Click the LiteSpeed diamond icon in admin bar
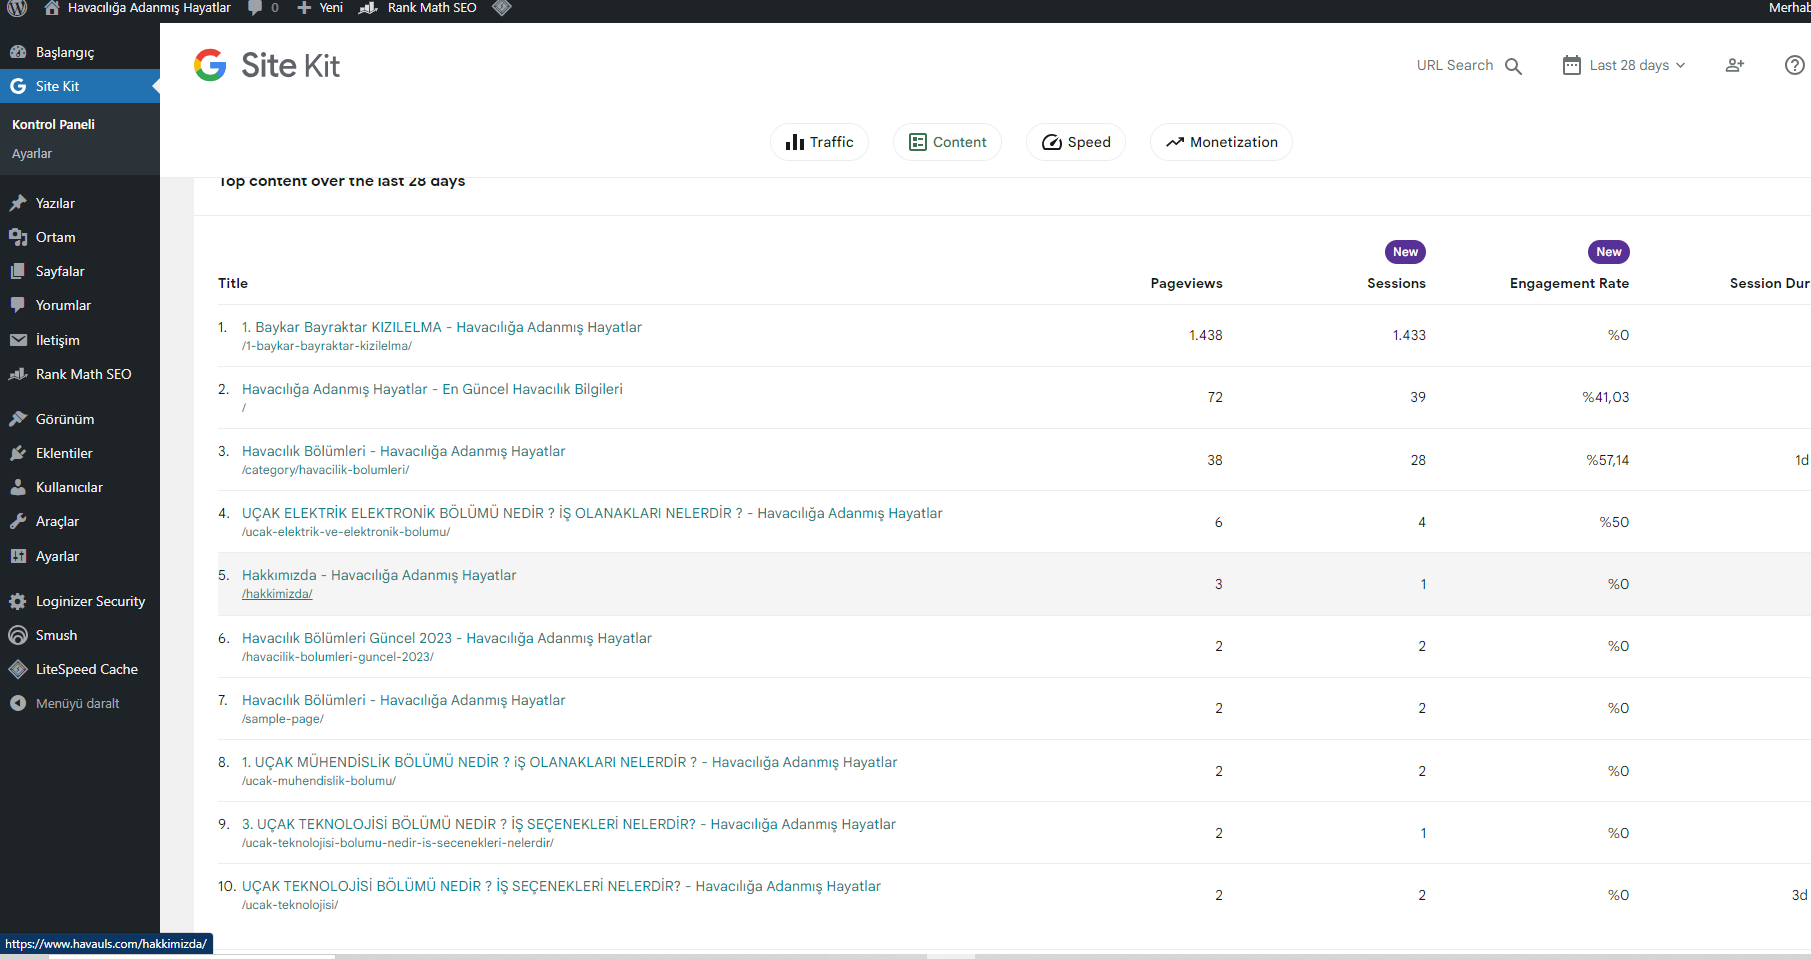 (x=502, y=8)
